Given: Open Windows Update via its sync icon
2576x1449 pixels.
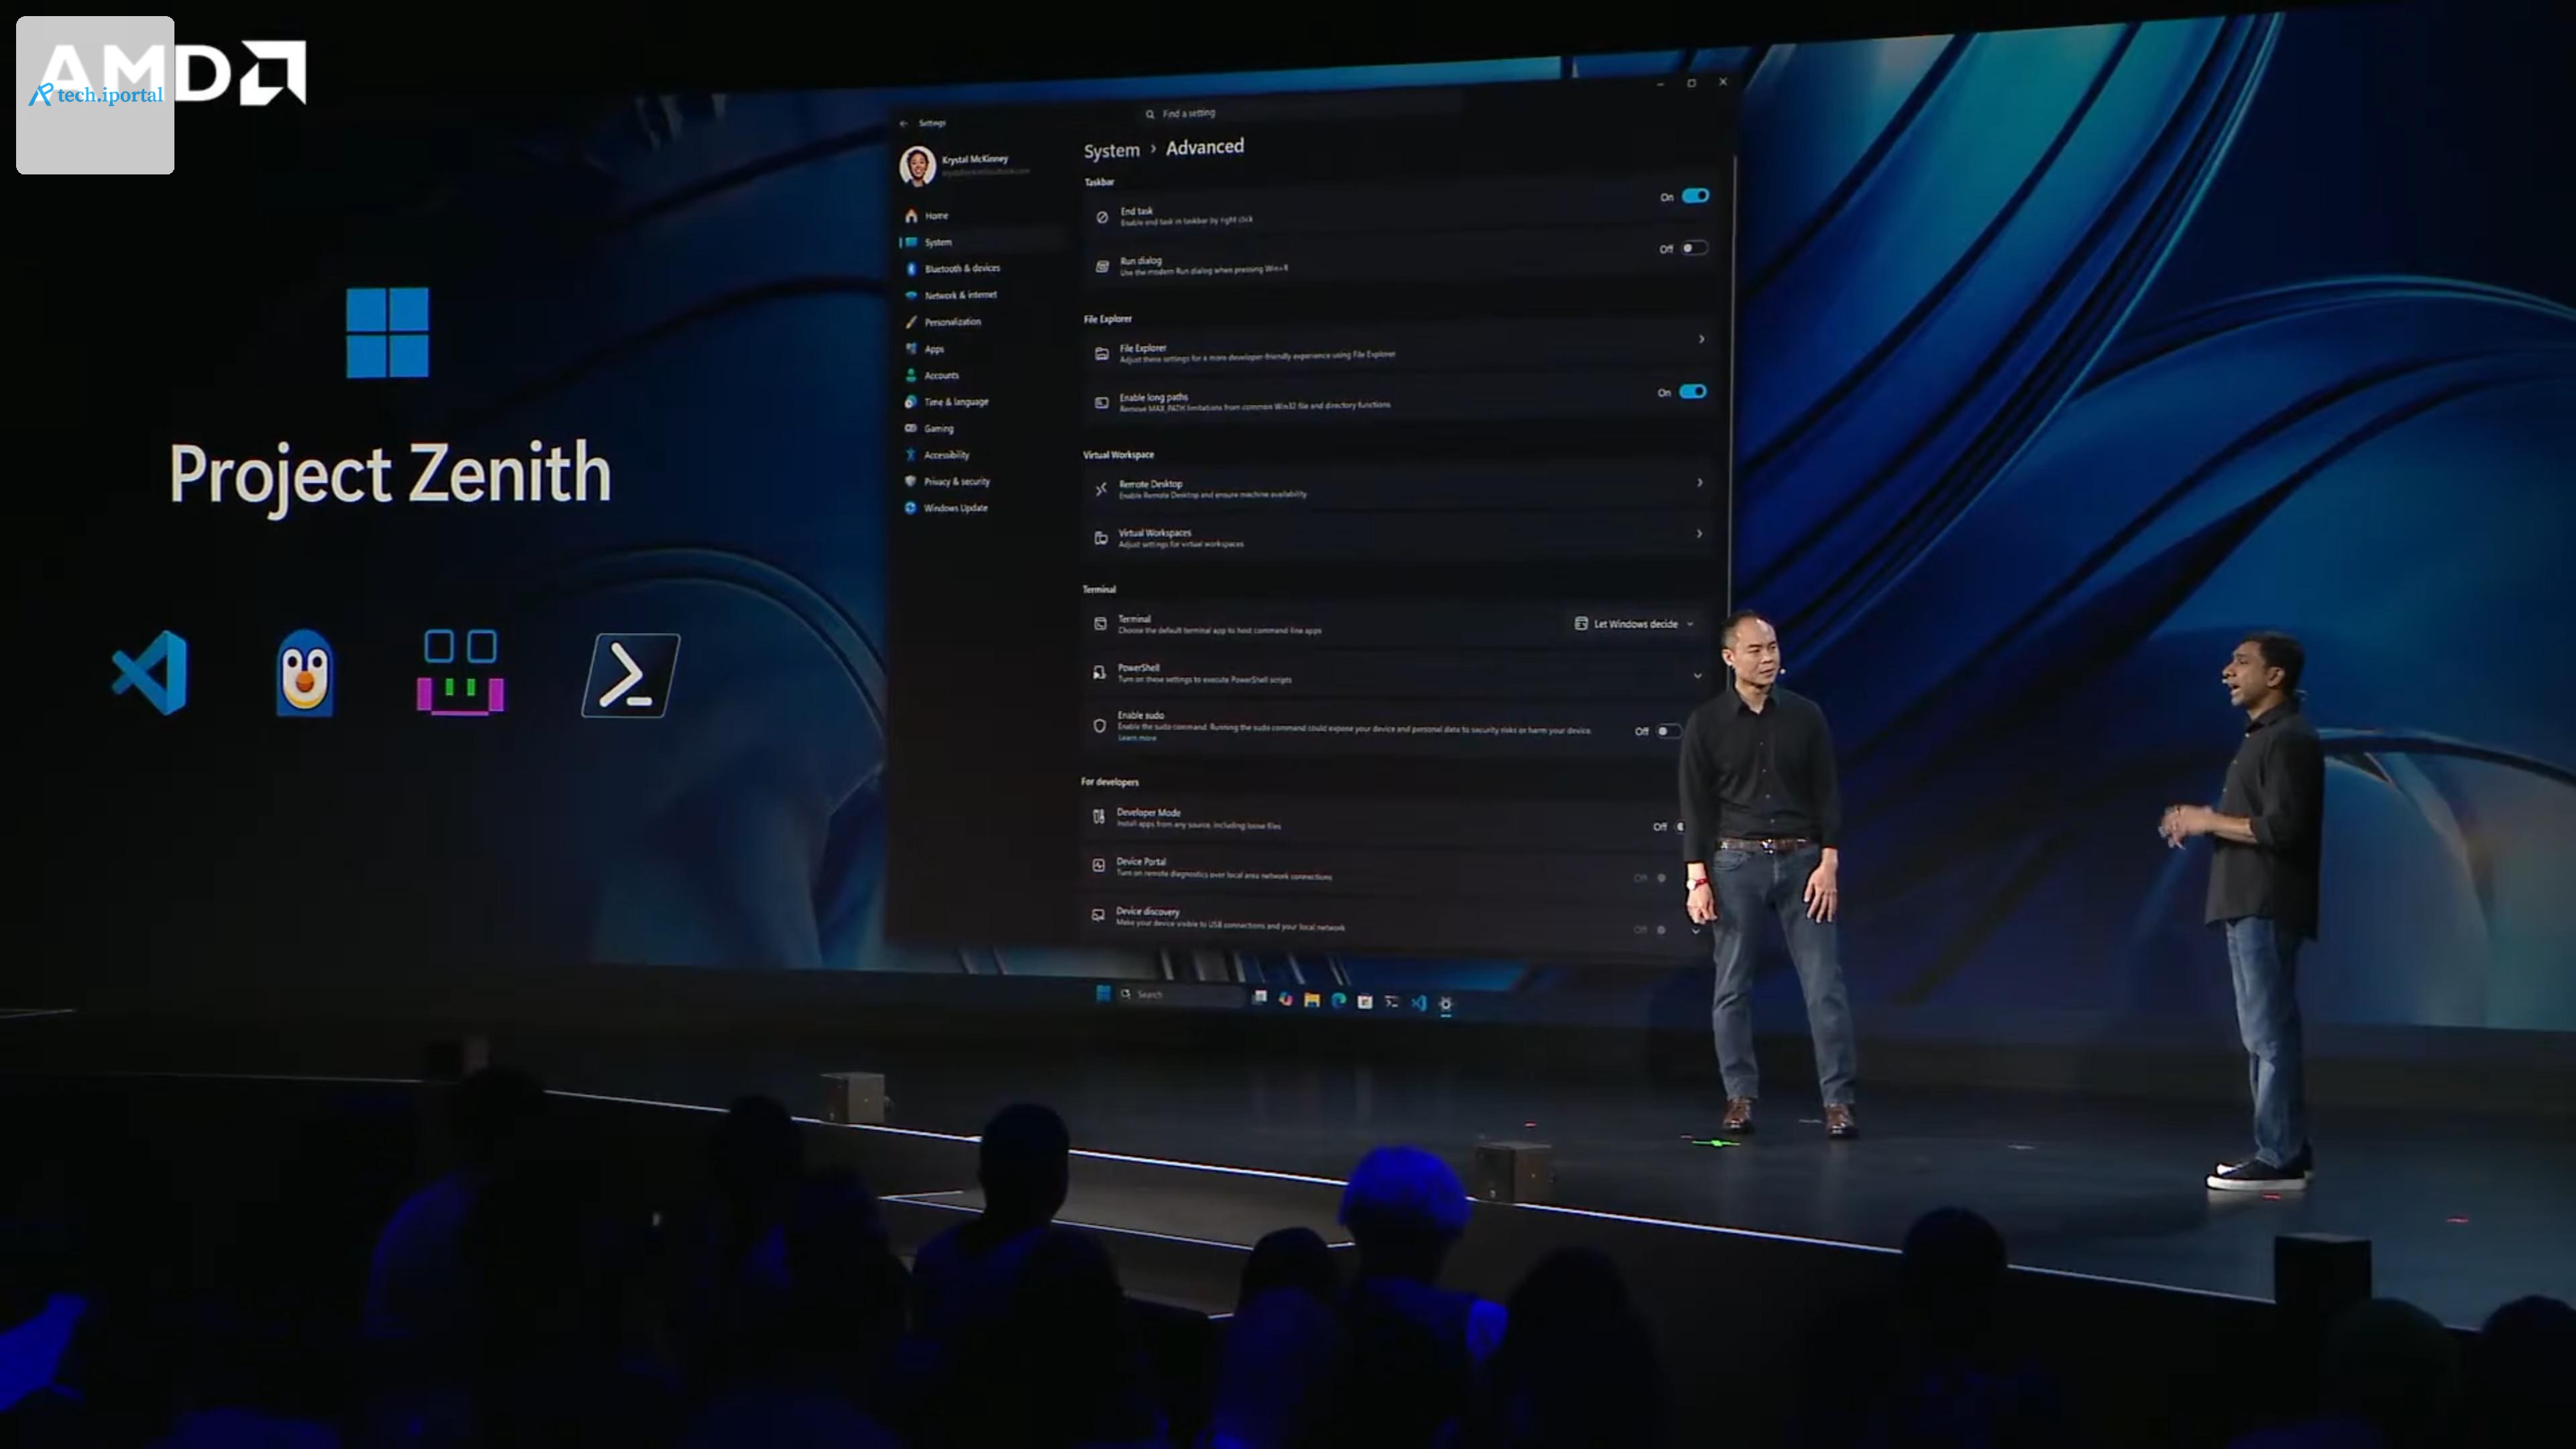Looking at the screenshot, I should (x=910, y=508).
